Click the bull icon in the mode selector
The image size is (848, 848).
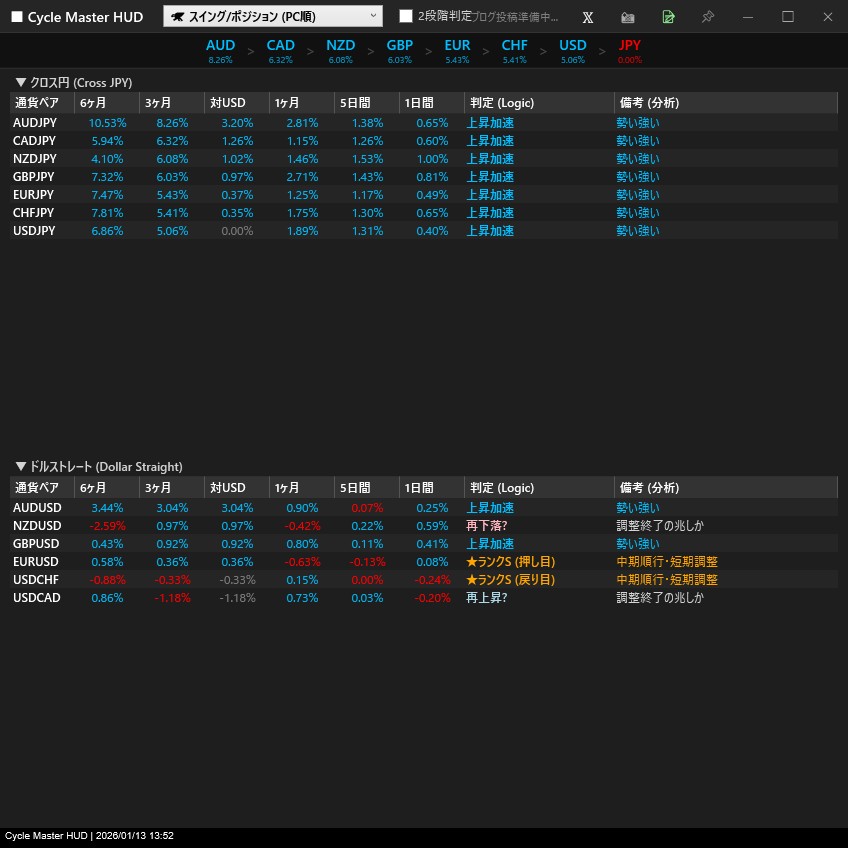(177, 17)
